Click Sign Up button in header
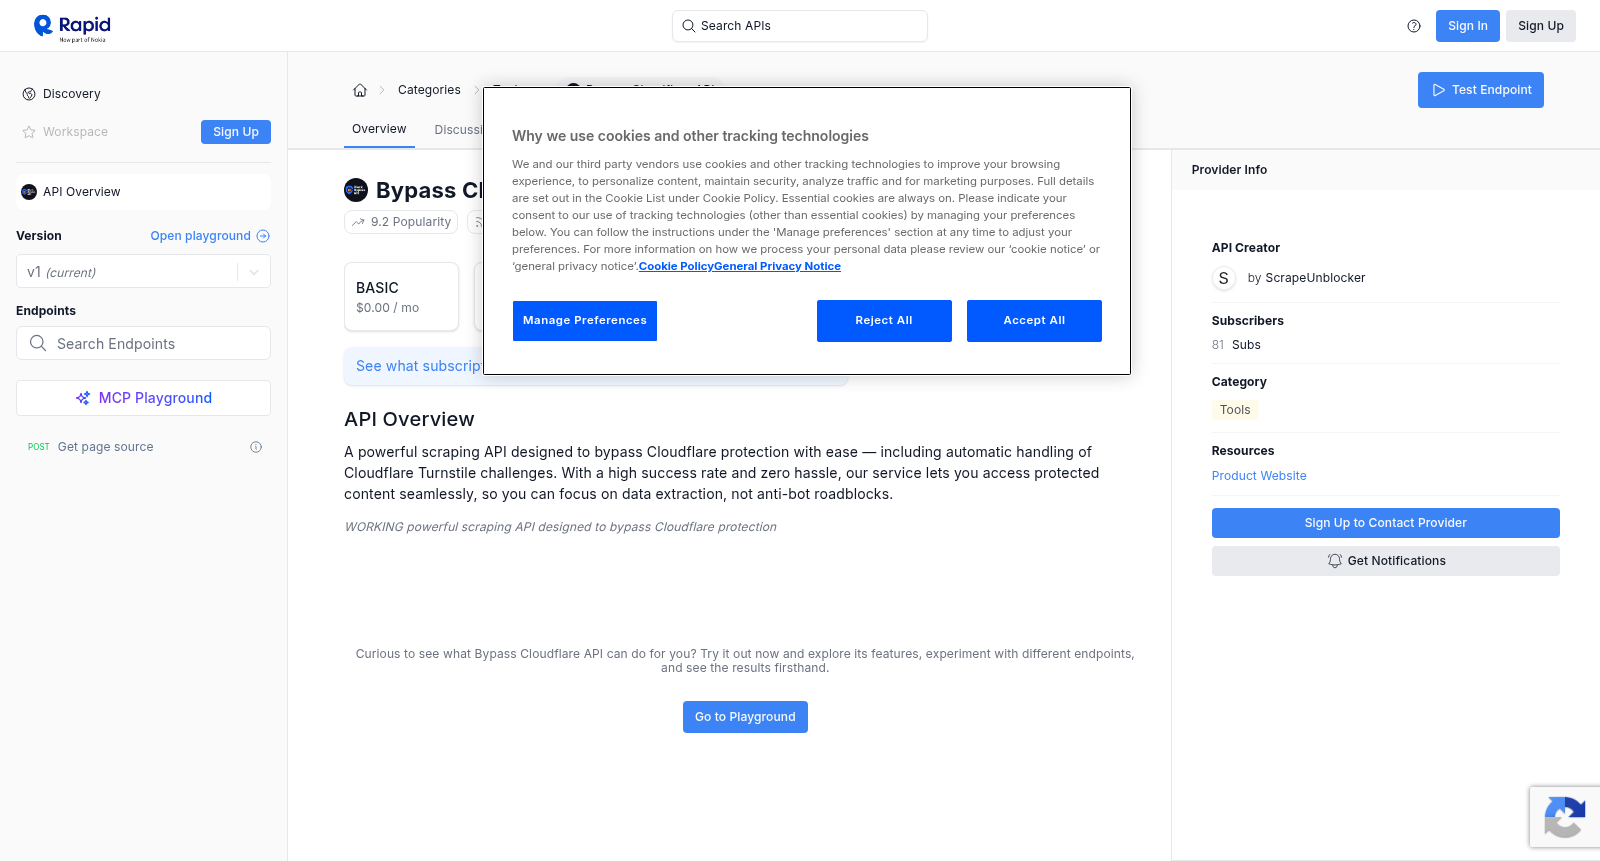1600x861 pixels. click(x=1541, y=26)
